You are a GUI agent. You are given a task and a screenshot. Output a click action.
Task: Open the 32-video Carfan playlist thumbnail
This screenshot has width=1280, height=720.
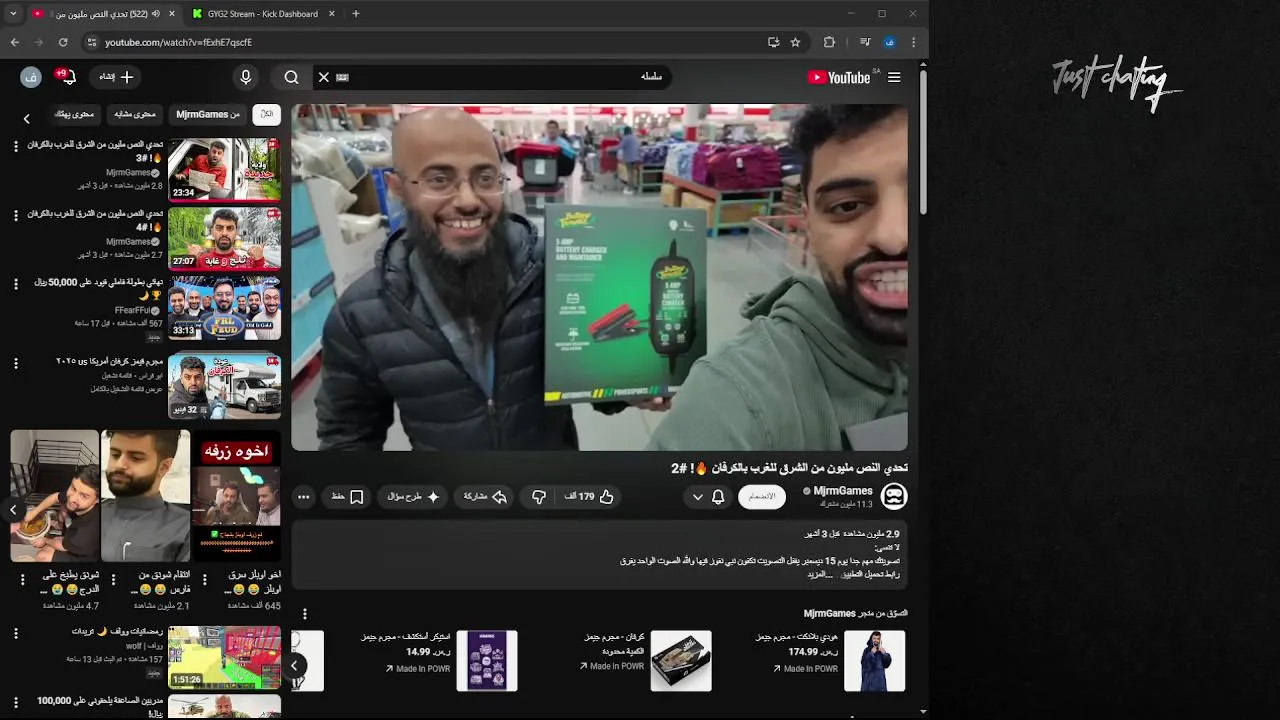tap(224, 386)
